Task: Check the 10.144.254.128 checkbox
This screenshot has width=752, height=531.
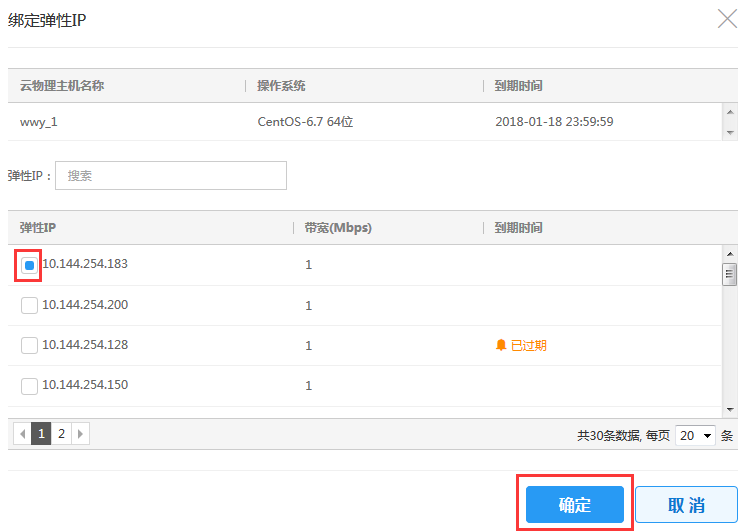Action: pos(29,345)
